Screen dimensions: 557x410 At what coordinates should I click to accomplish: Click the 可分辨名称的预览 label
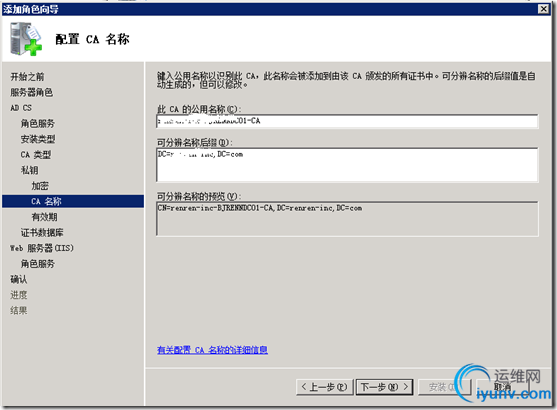199,196
